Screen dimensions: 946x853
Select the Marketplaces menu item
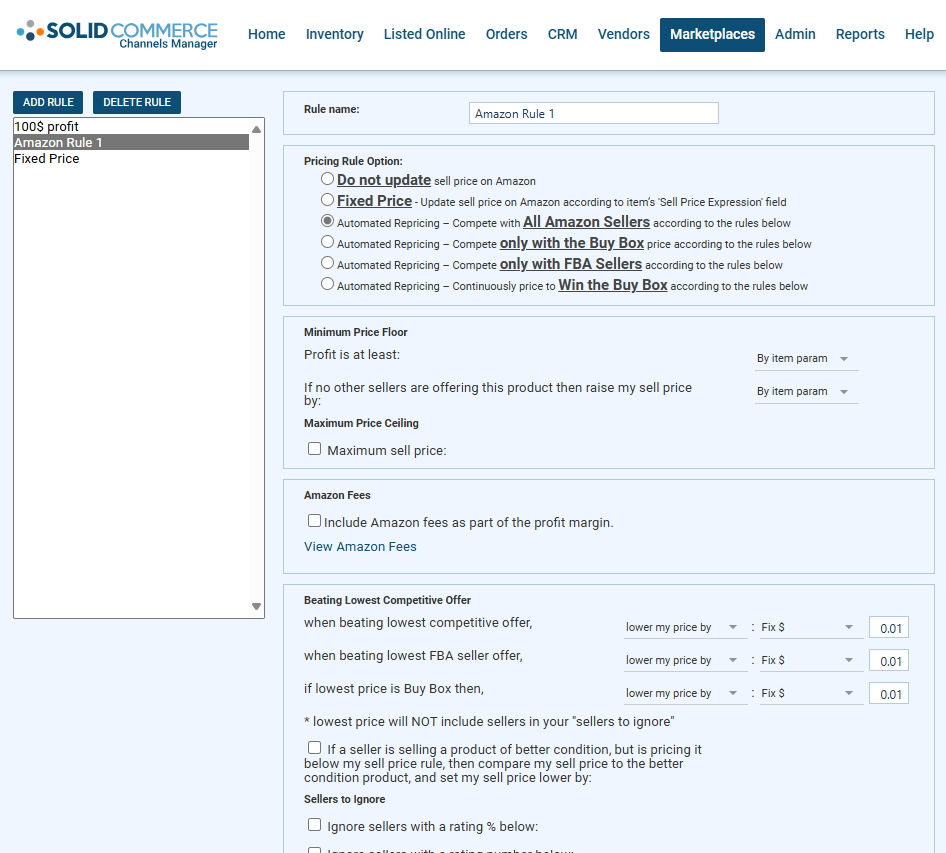pos(713,34)
